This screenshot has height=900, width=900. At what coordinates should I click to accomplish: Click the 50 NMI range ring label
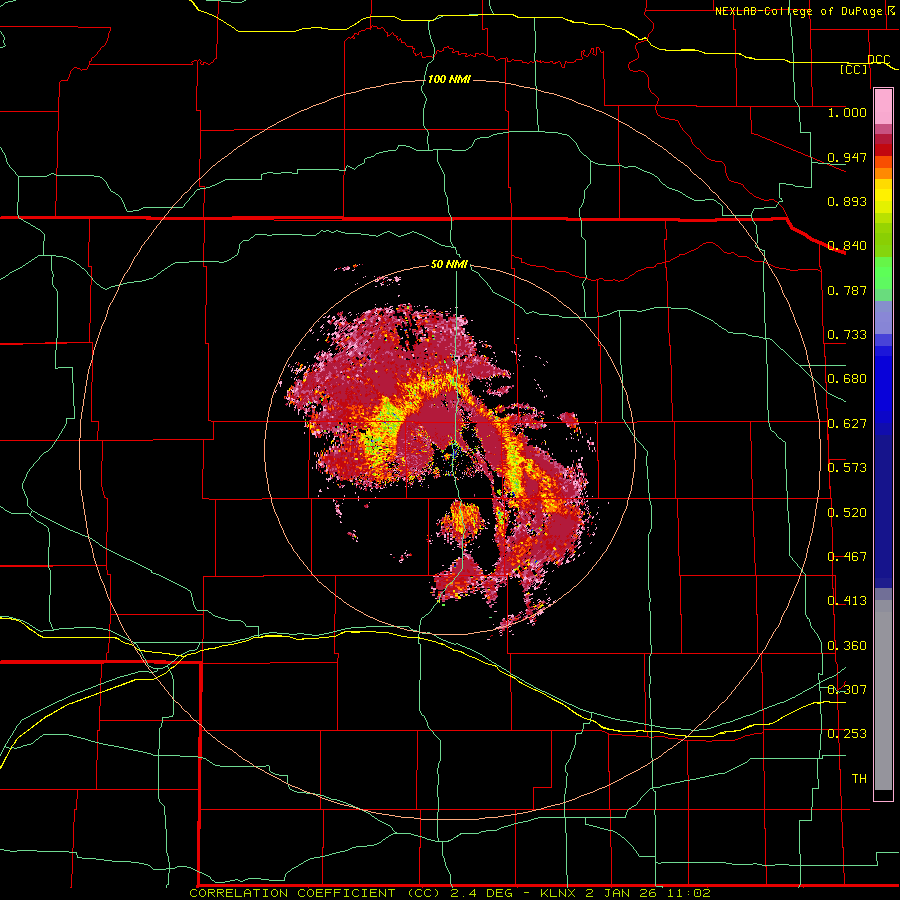click(449, 264)
